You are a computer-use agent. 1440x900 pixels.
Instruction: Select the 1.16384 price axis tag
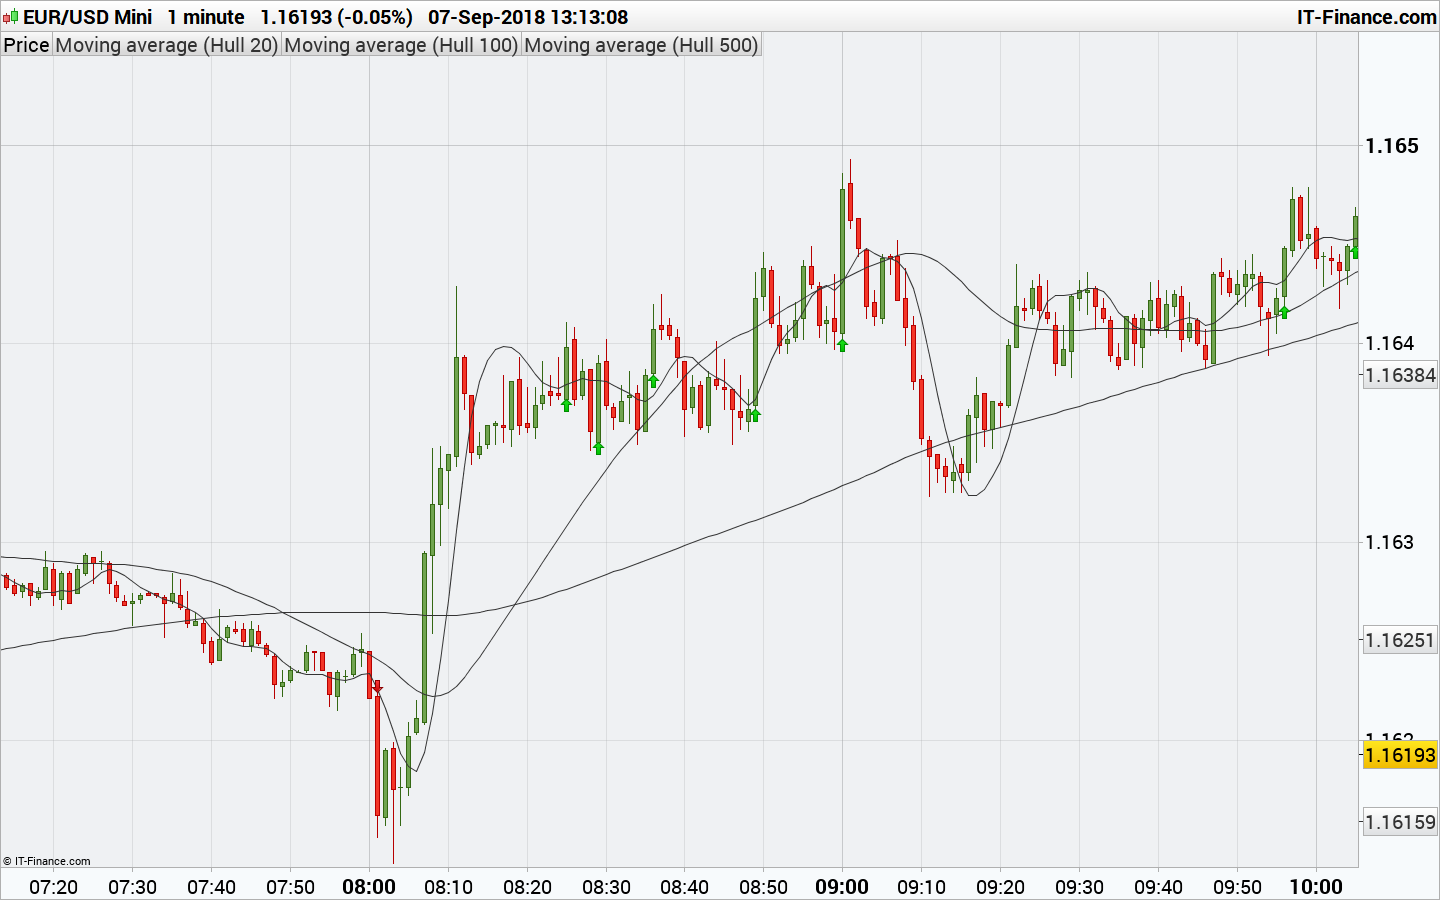click(1400, 375)
